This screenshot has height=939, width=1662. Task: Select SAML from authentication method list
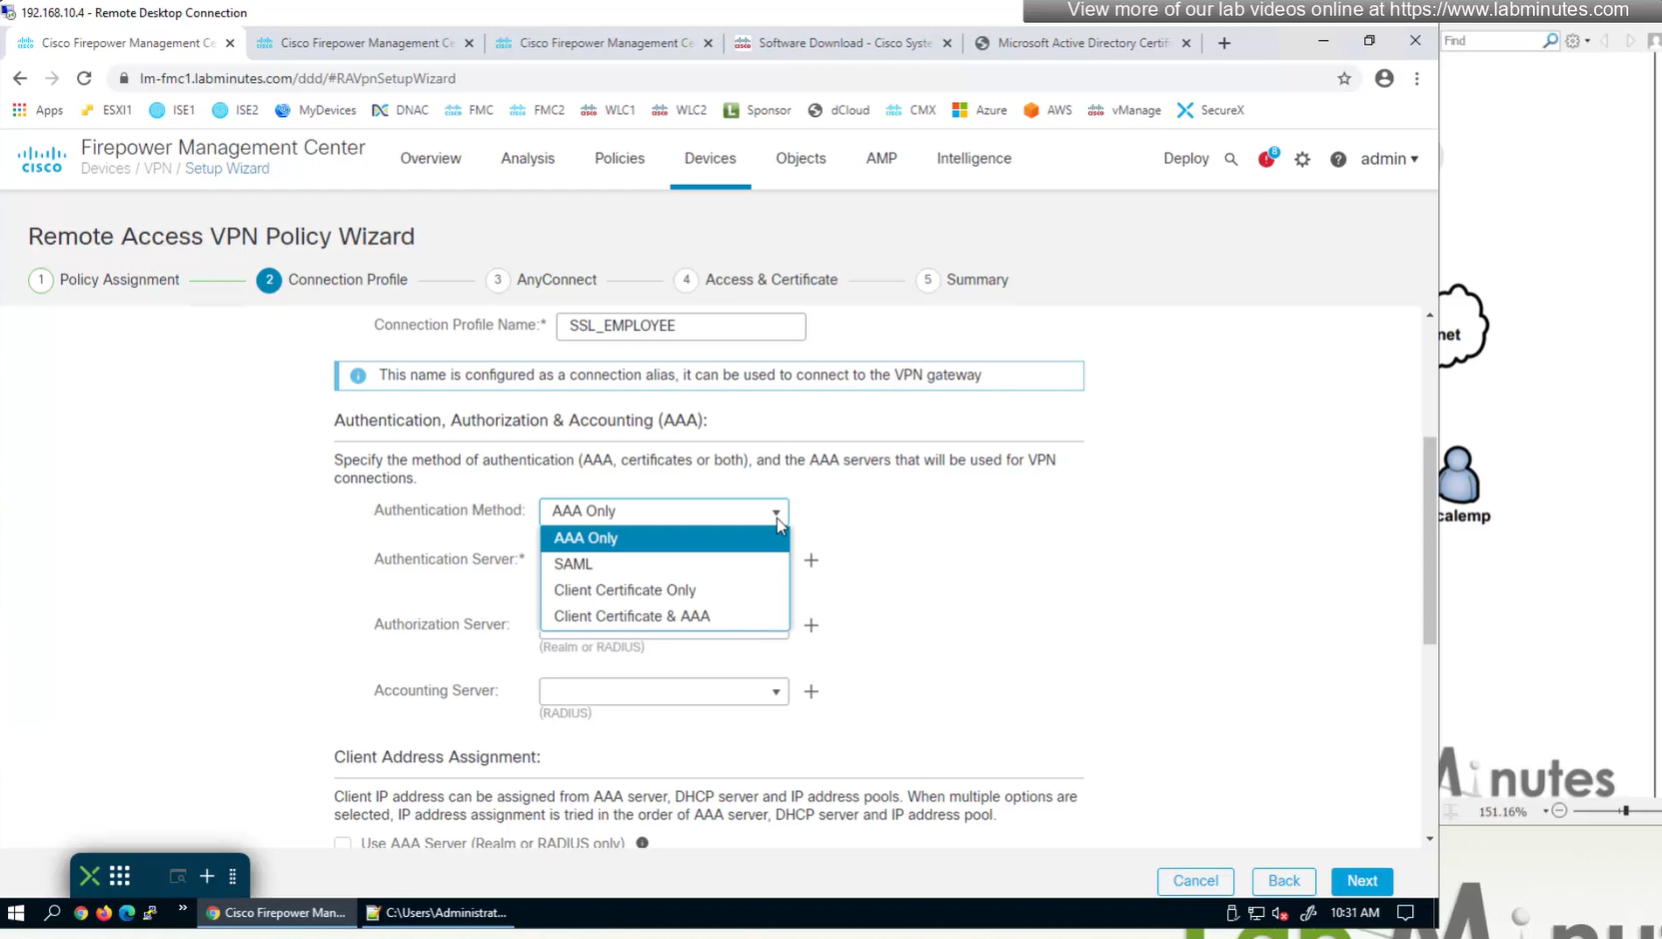[x=573, y=564]
